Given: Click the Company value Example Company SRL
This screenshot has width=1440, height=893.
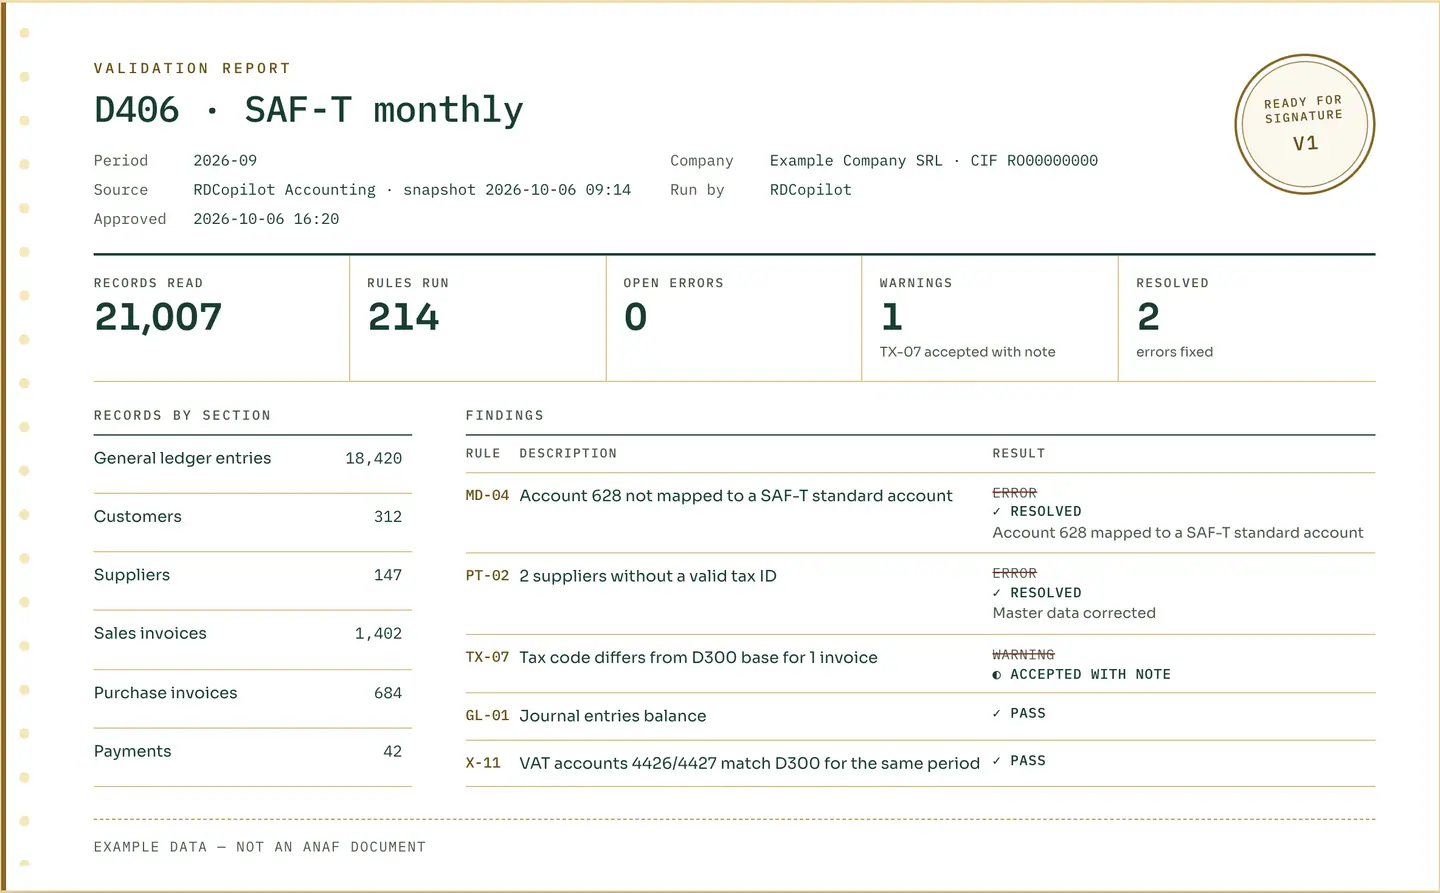Looking at the screenshot, I should 934,160.
